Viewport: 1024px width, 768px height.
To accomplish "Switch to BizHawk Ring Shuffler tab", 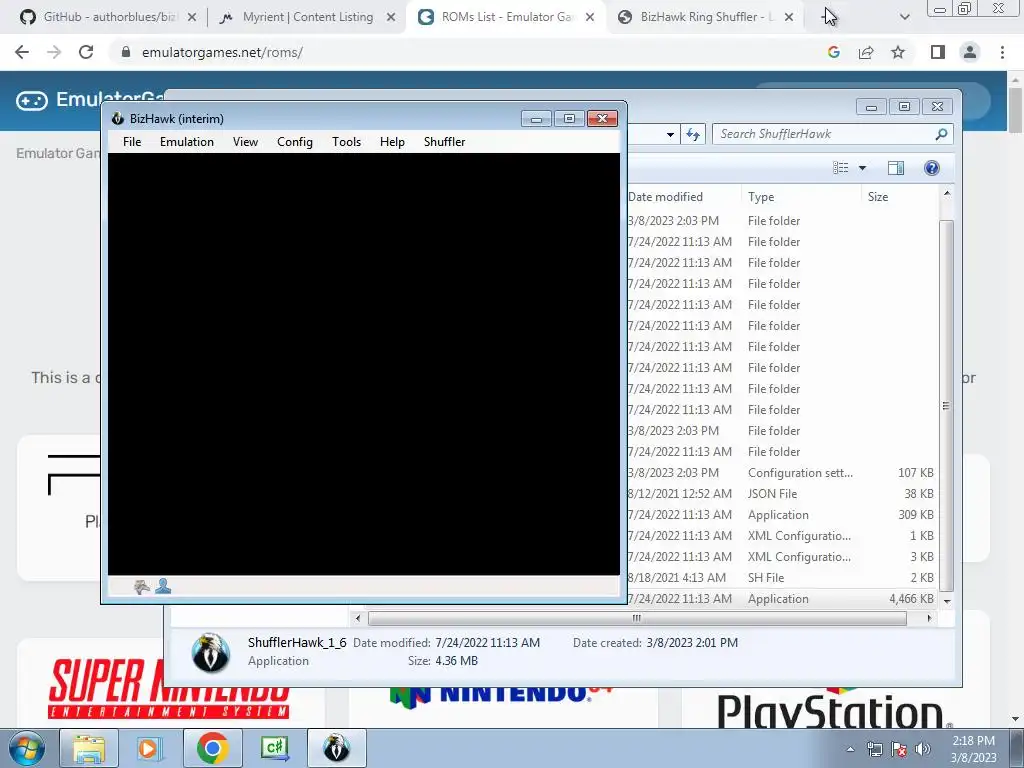I will [707, 17].
